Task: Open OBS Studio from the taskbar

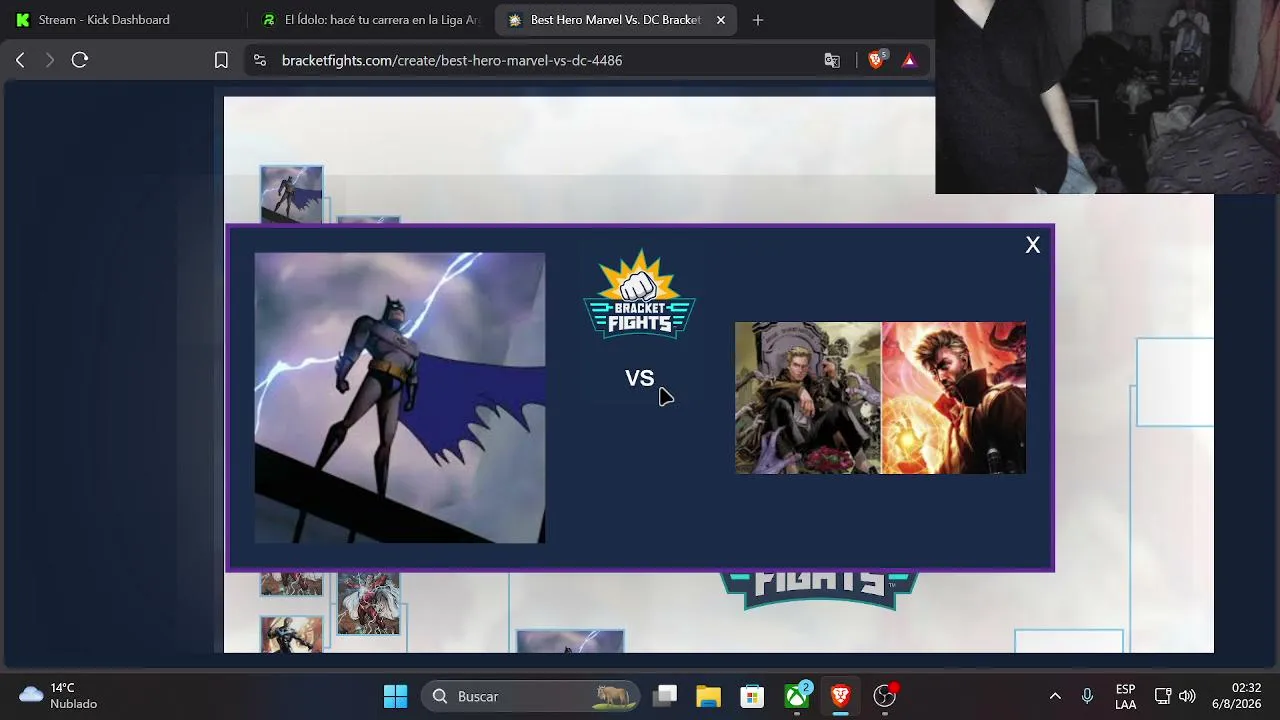Action: [x=885, y=696]
